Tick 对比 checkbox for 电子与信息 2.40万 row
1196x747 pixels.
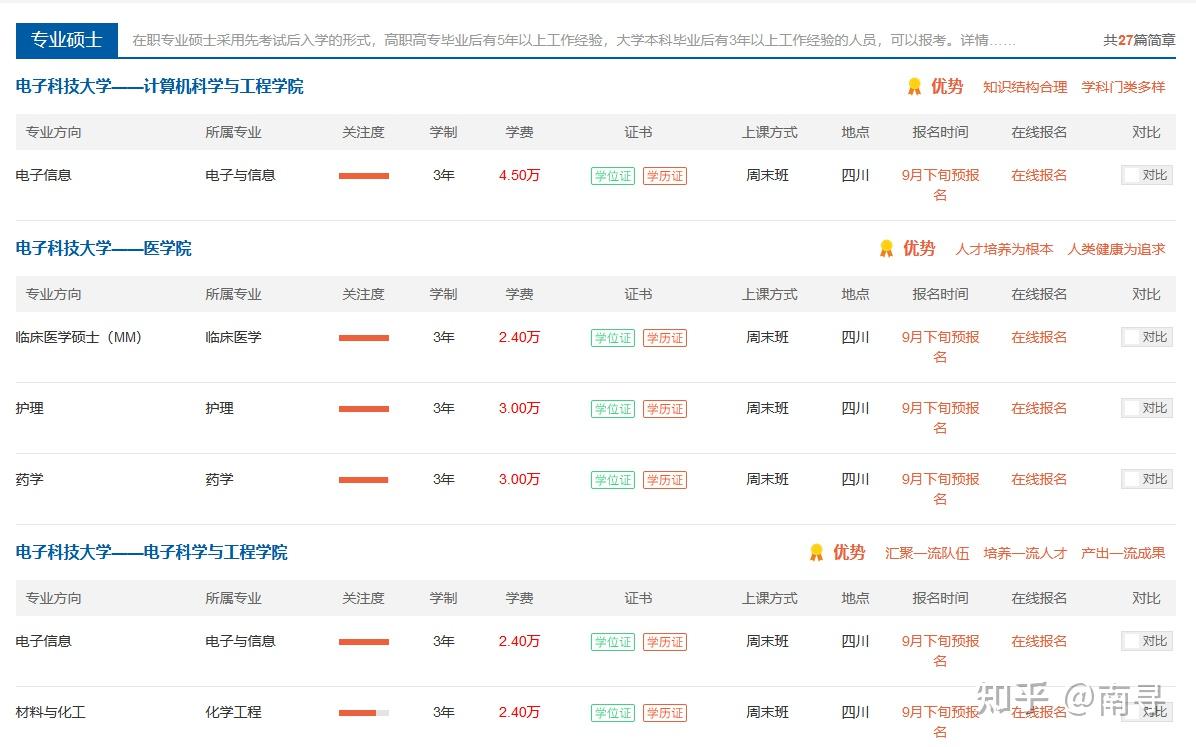[x=1130, y=640]
